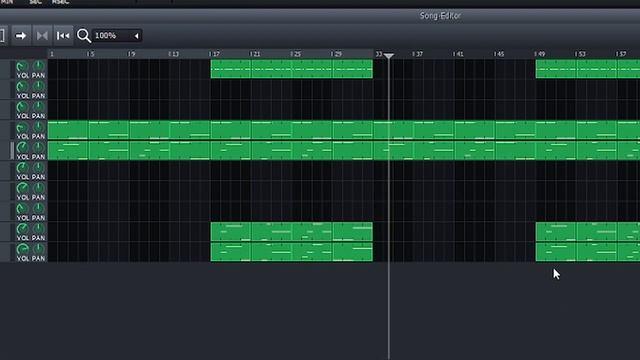This screenshot has width=640, height=360.
Task: Click bar 21 on the timeline ruler
Action: pyautogui.click(x=255, y=54)
